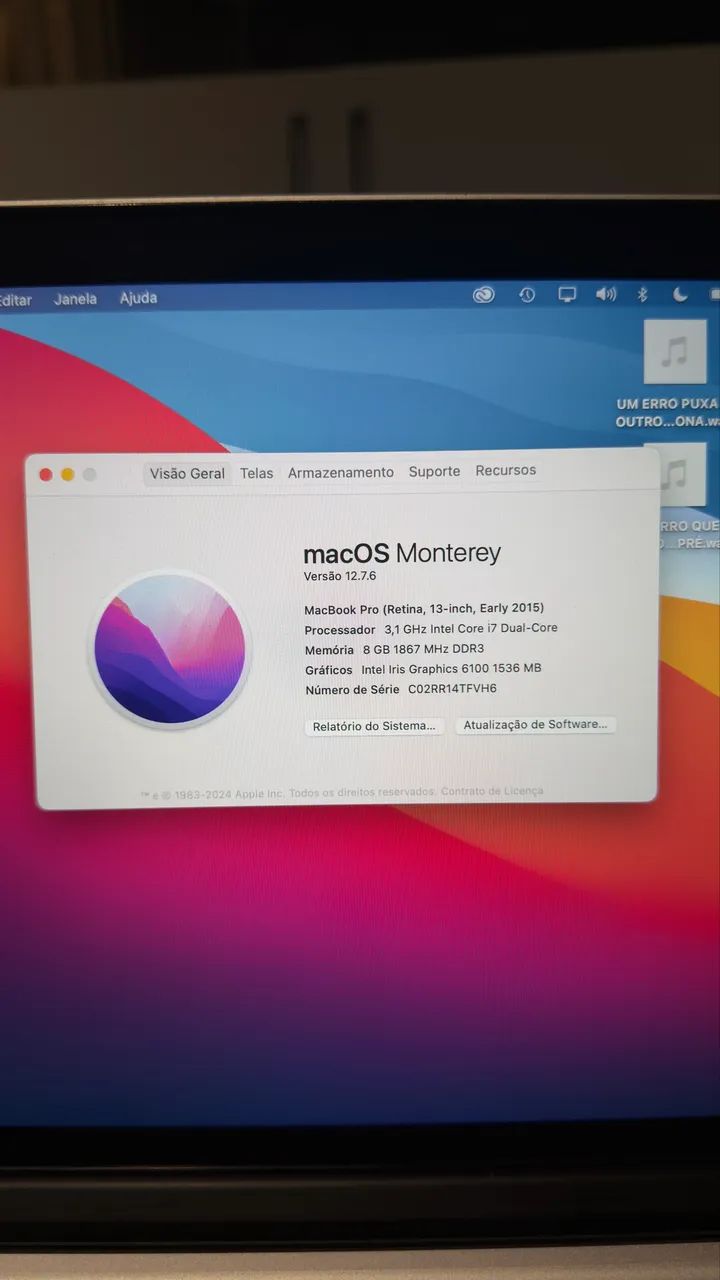This screenshot has width=720, height=1280.
Task: Toggle the Do Not Disturb moon icon
Action: (x=680, y=293)
